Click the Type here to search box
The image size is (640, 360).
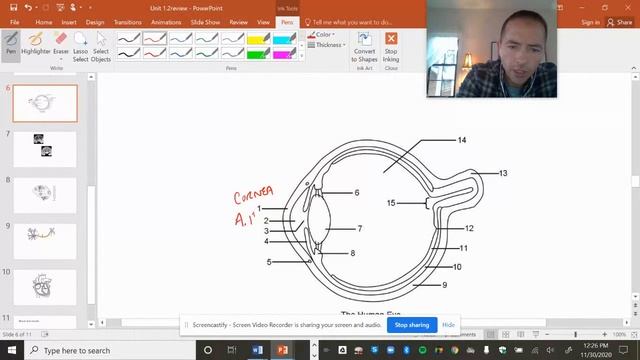point(110,350)
